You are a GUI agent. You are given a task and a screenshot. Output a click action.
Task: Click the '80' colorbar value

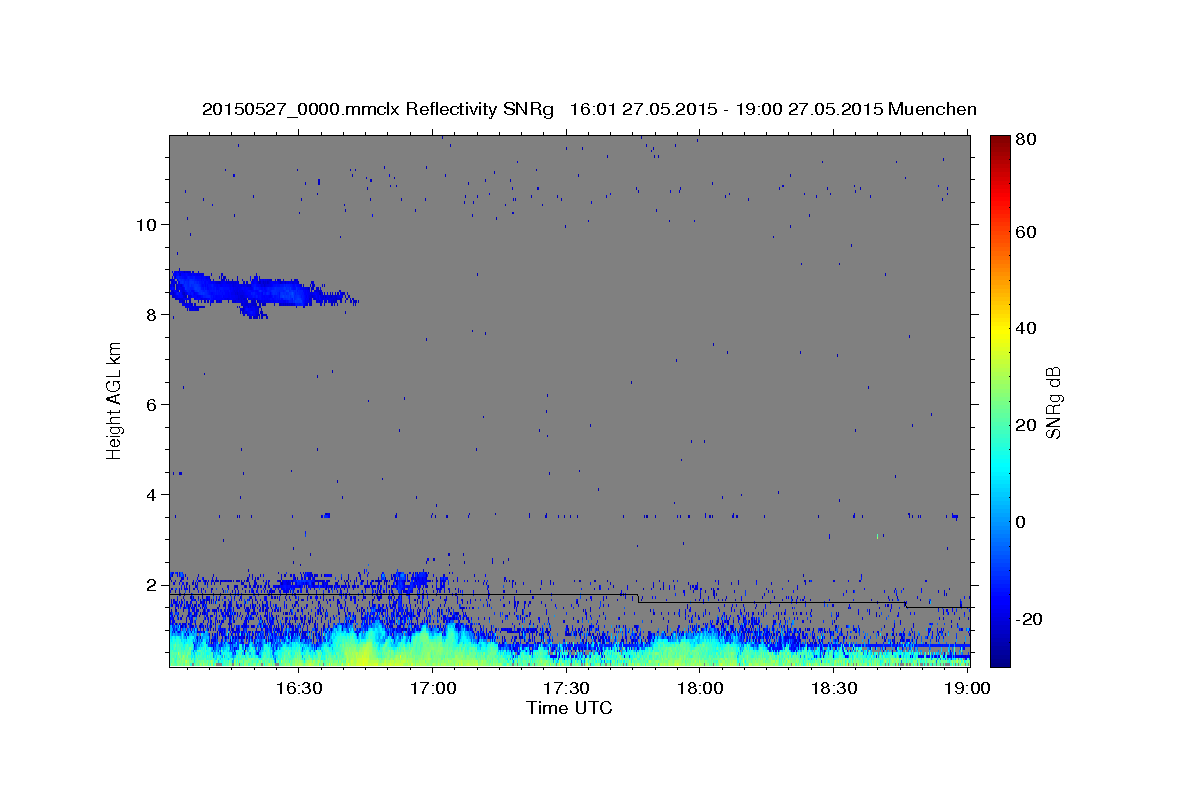pyautogui.click(x=1027, y=140)
